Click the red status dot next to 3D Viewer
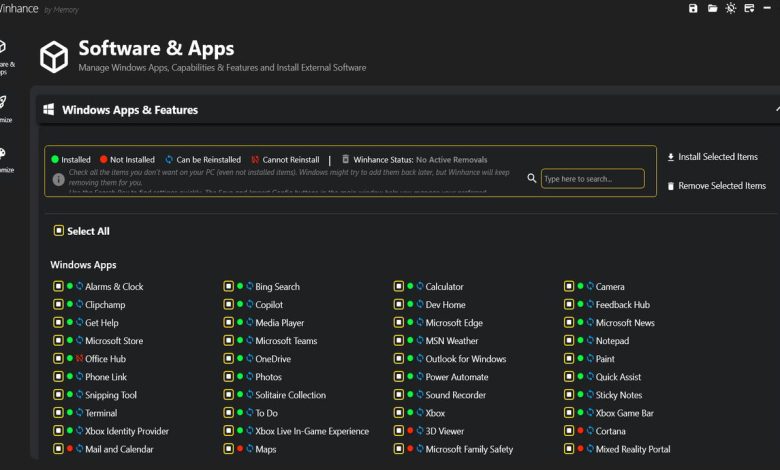The width and height of the screenshot is (780, 470). pyautogui.click(x=410, y=431)
